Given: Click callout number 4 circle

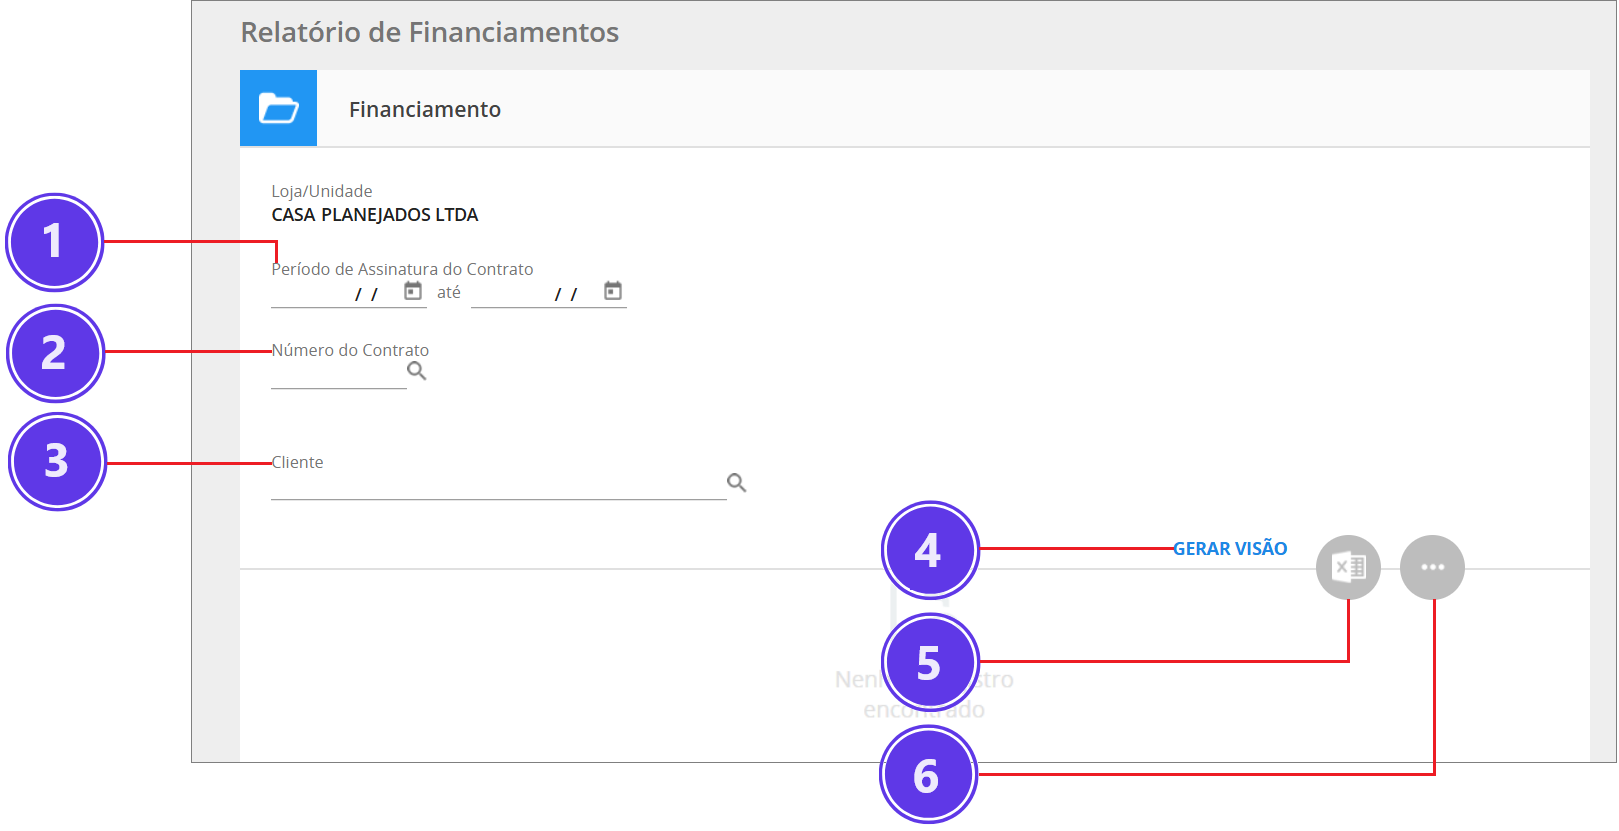Looking at the screenshot, I should click(x=930, y=550).
